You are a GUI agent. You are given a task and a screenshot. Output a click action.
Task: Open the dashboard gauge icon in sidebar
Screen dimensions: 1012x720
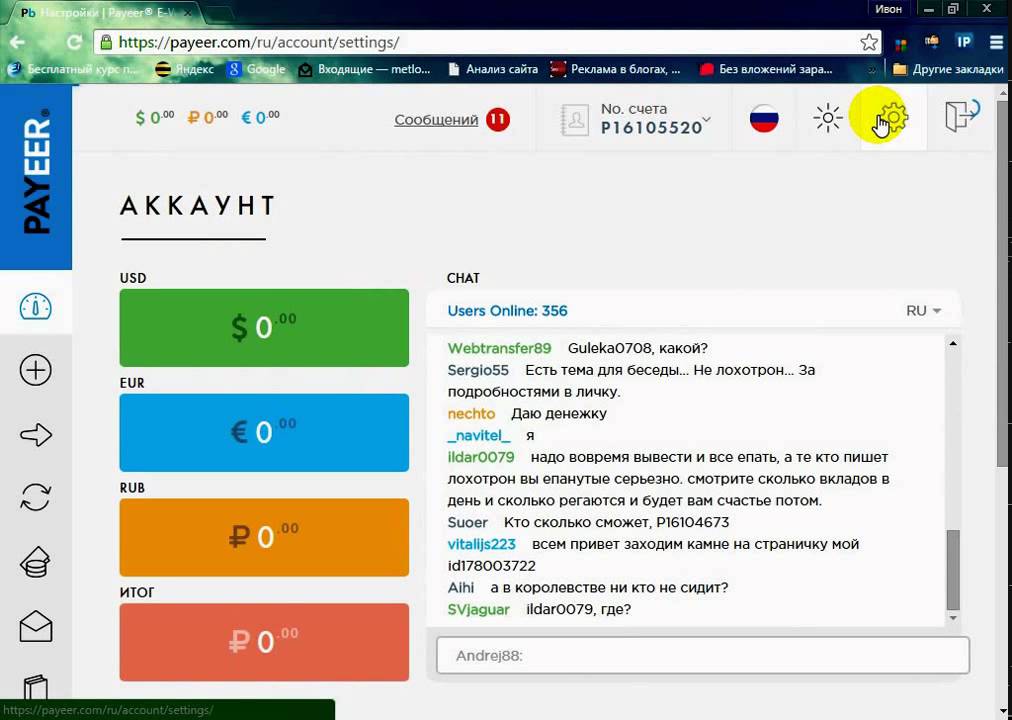35,306
